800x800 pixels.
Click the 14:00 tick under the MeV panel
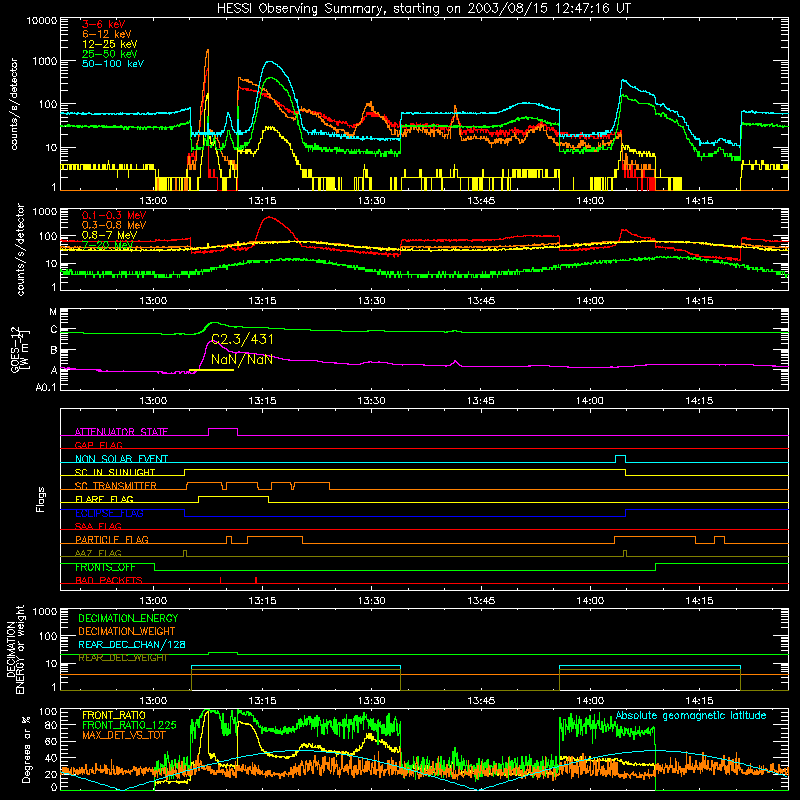point(590,301)
